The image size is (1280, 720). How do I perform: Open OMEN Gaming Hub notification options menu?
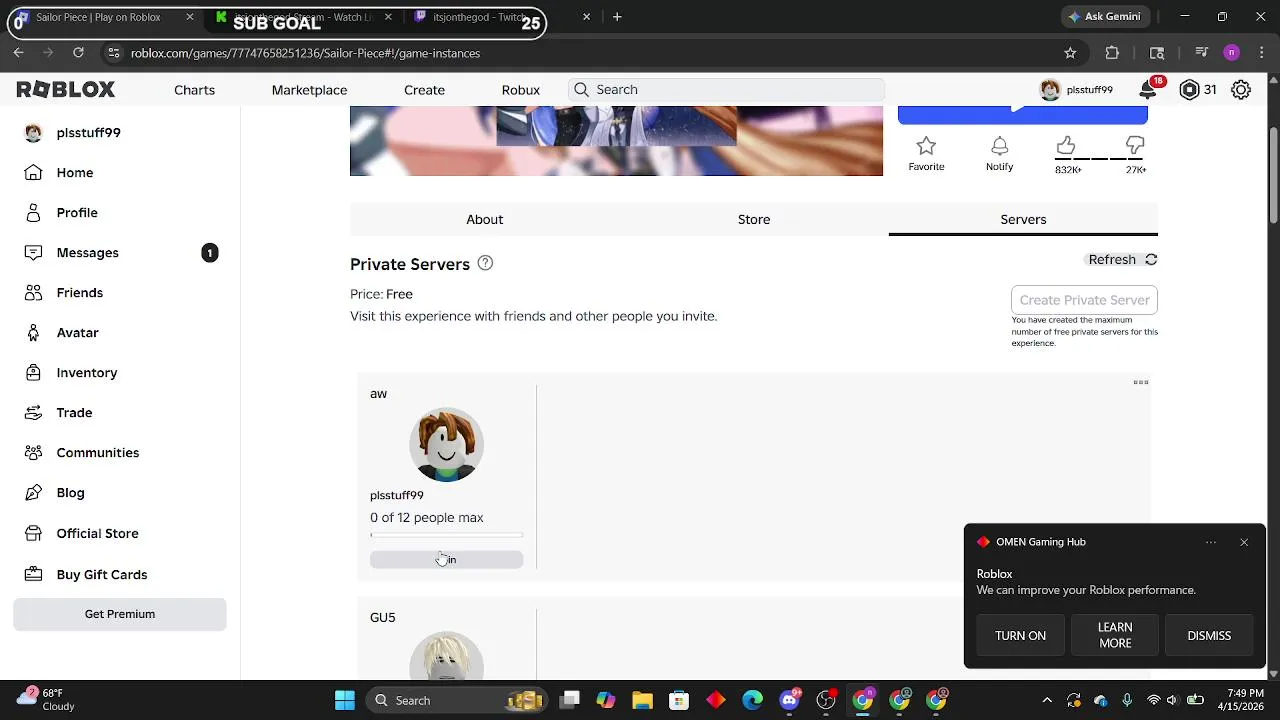[1211, 542]
